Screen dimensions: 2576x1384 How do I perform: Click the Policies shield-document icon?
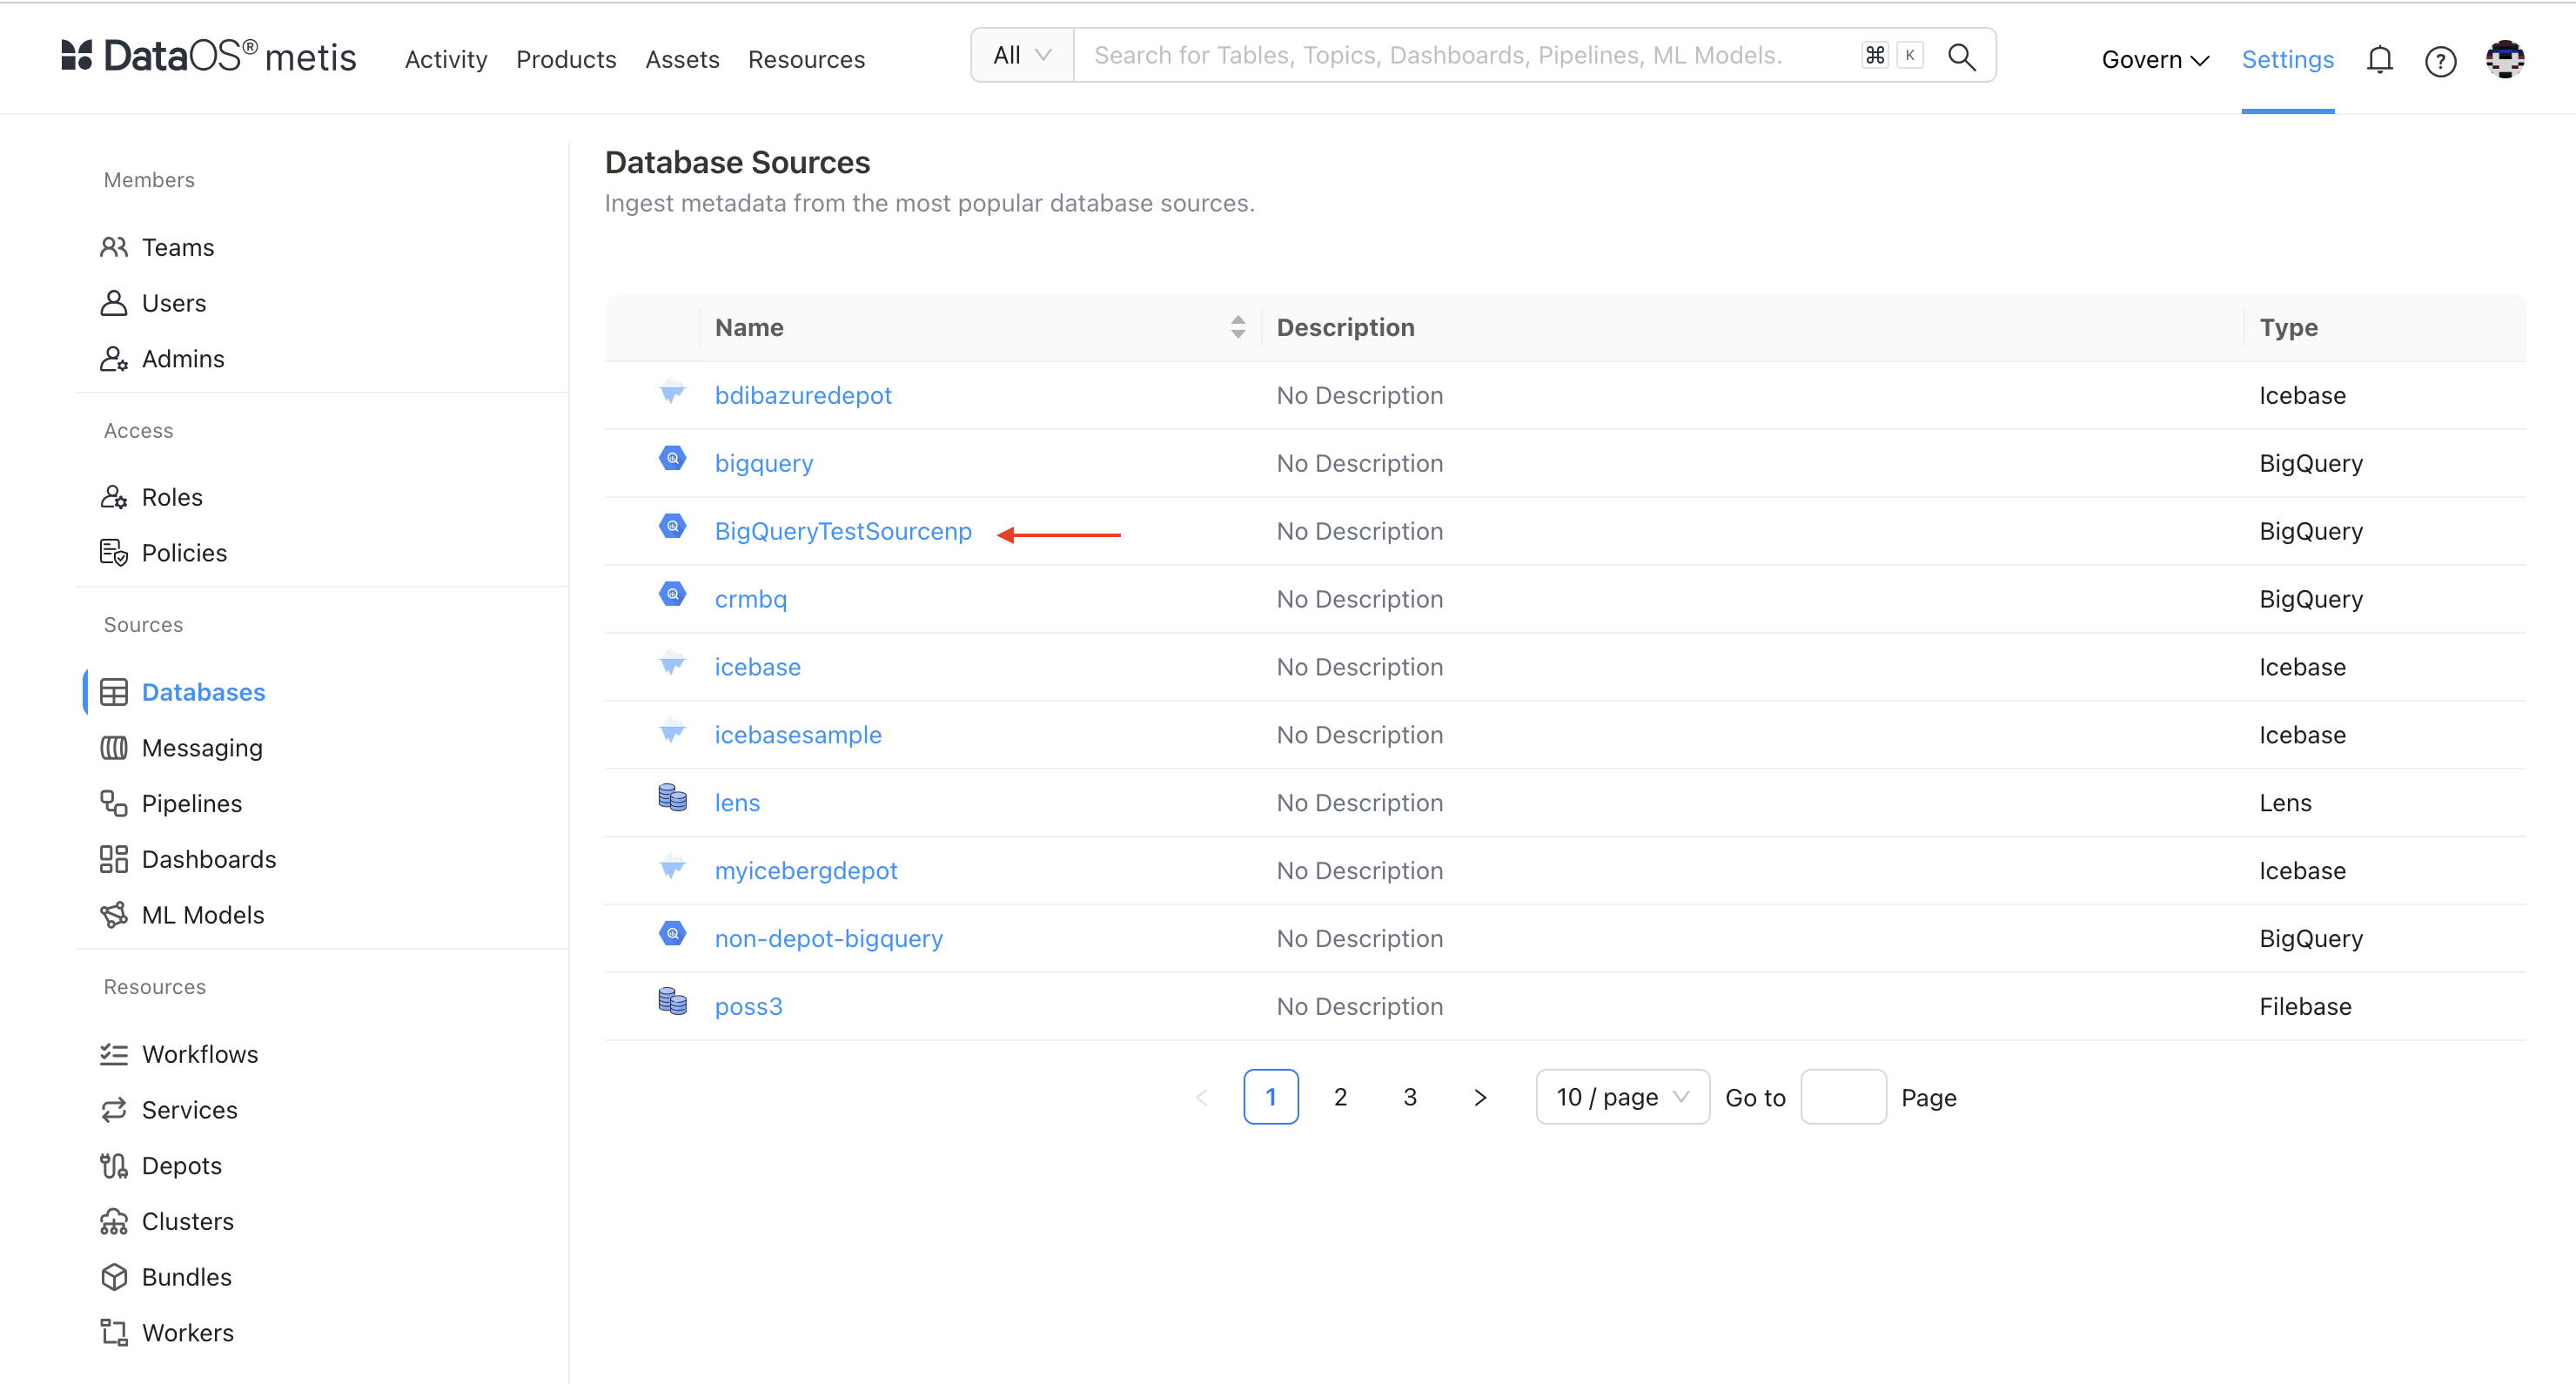pos(114,553)
